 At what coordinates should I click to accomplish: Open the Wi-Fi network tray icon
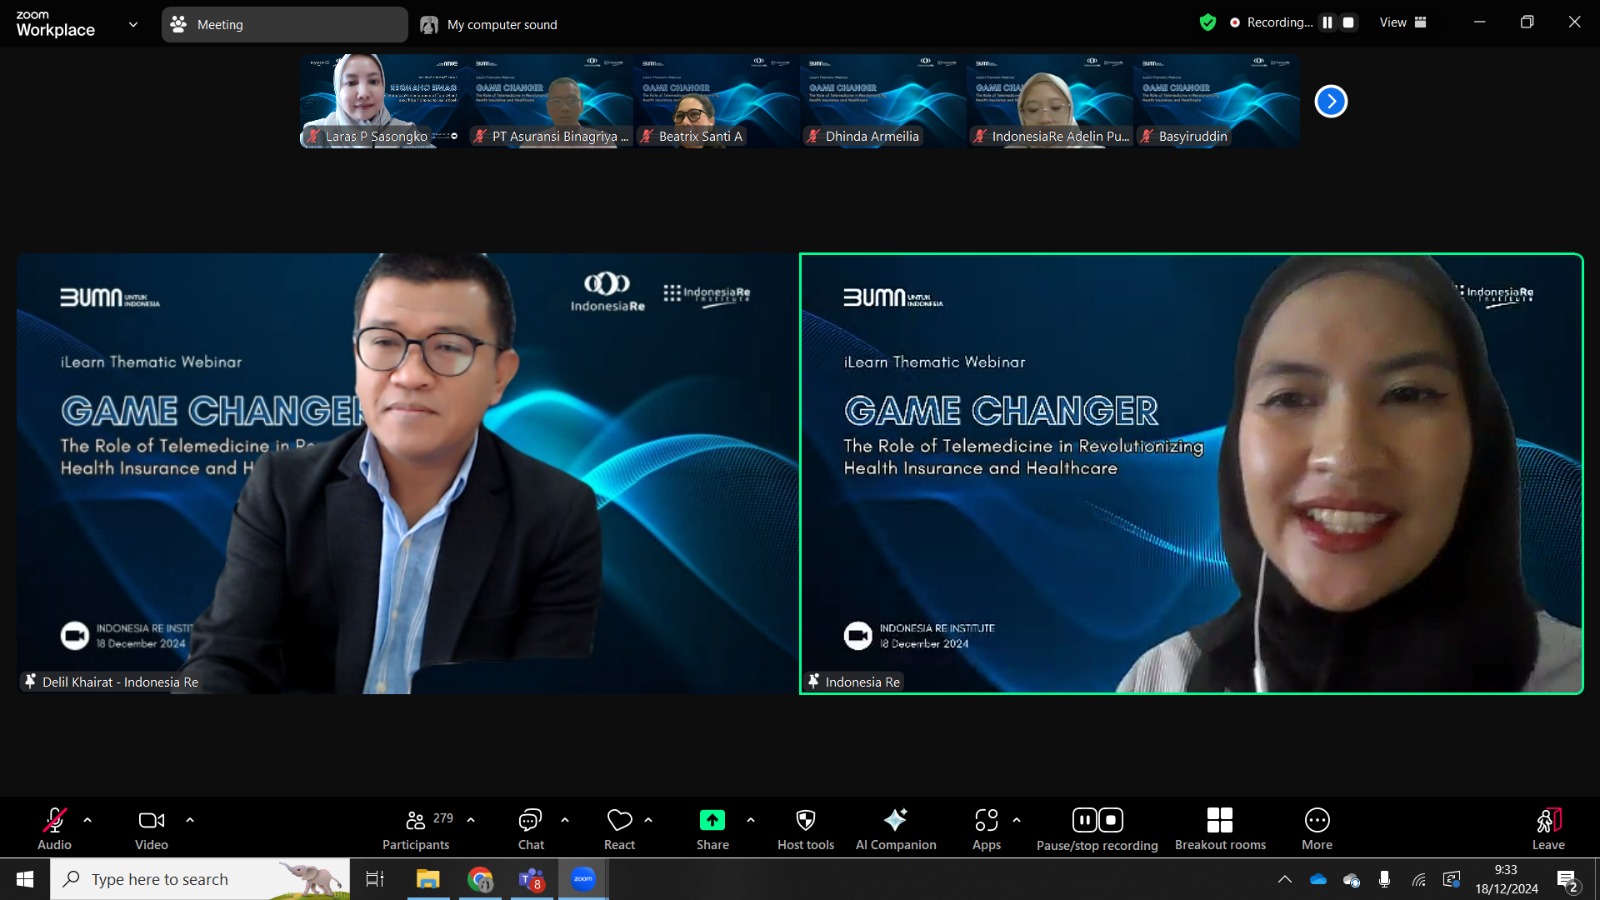click(x=1418, y=880)
